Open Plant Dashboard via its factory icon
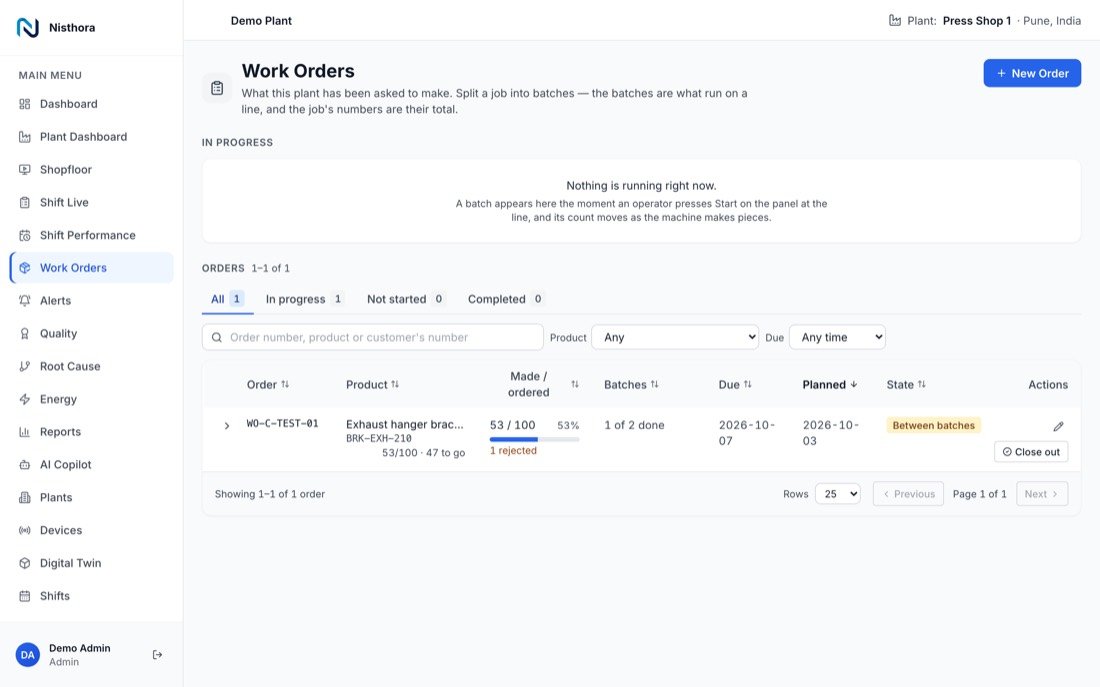The width and height of the screenshot is (1100, 687). (25, 137)
